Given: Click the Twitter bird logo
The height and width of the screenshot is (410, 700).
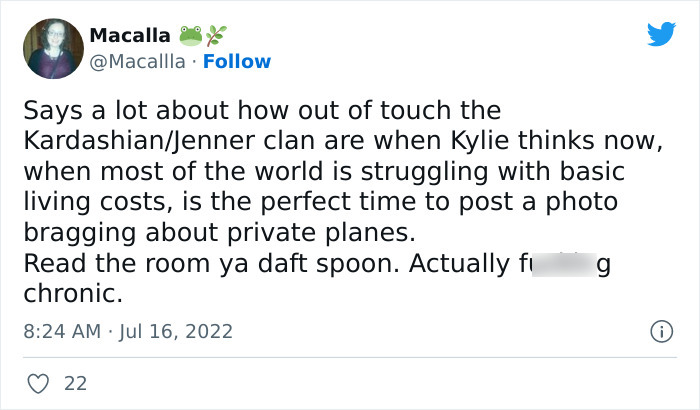Looking at the screenshot, I should tap(661, 34).
